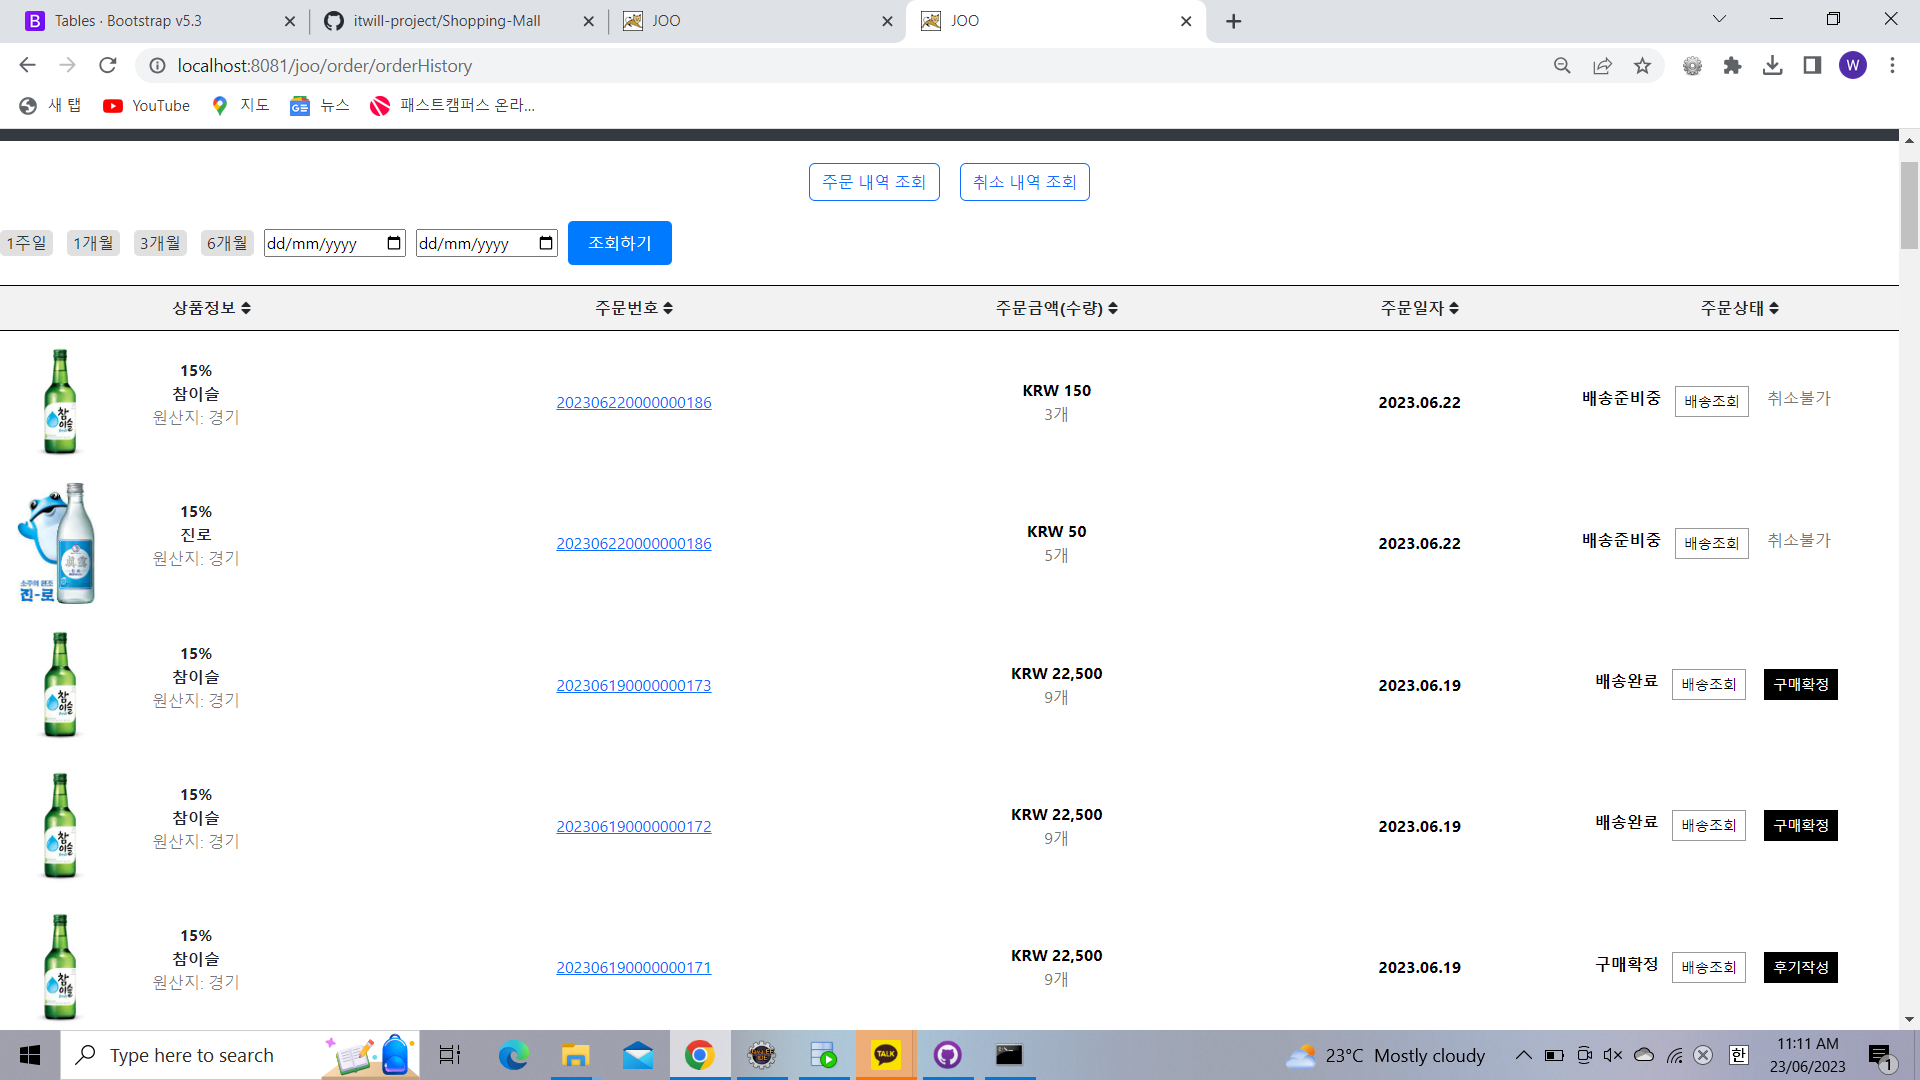The height and width of the screenshot is (1080, 1920).
Task: Open order link 202306190000000173
Action: (x=633, y=686)
